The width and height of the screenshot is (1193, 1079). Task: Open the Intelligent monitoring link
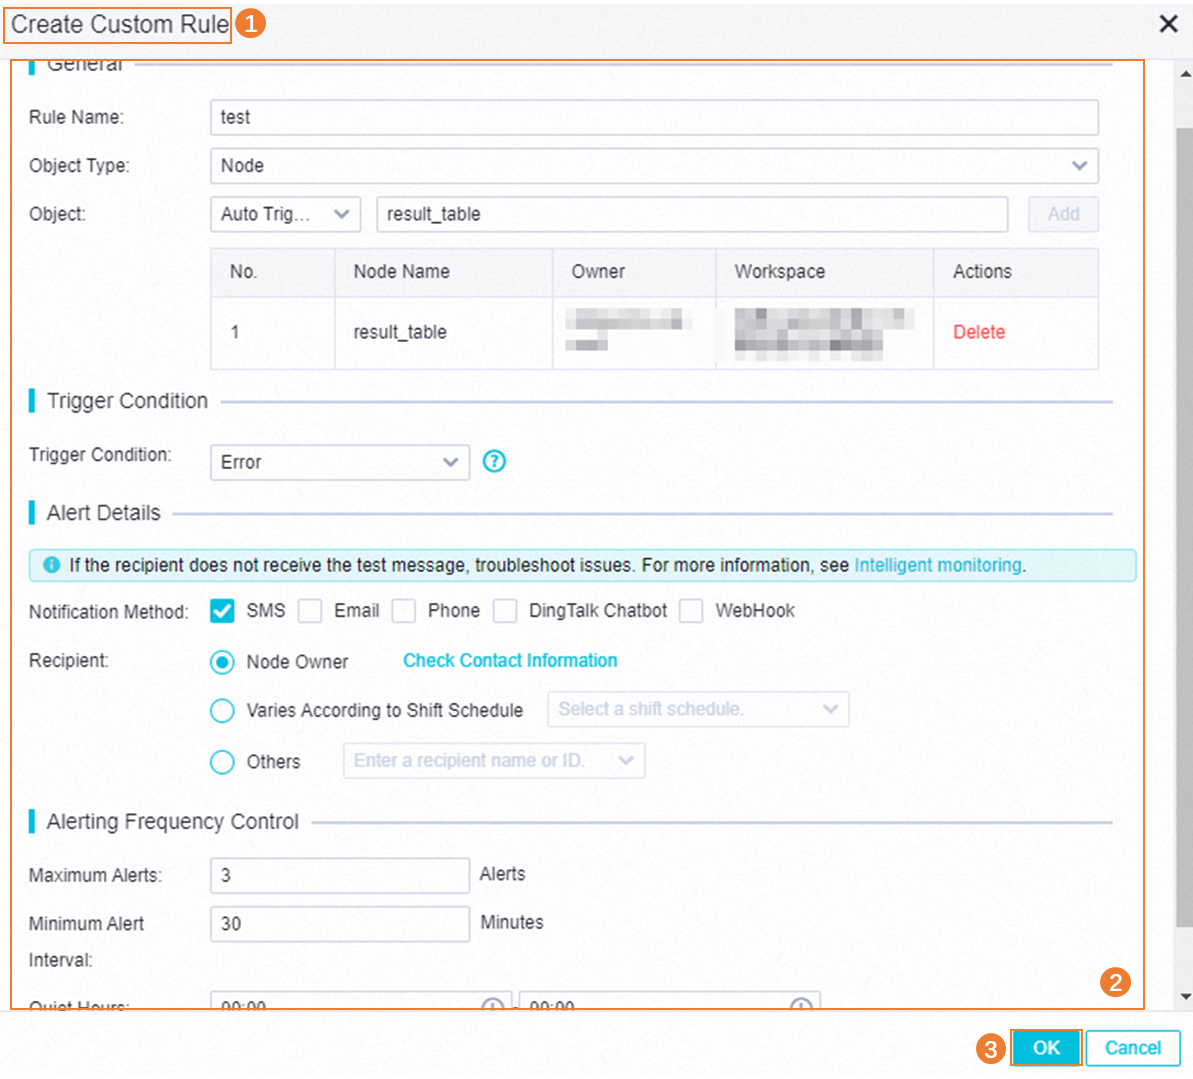tap(937, 565)
